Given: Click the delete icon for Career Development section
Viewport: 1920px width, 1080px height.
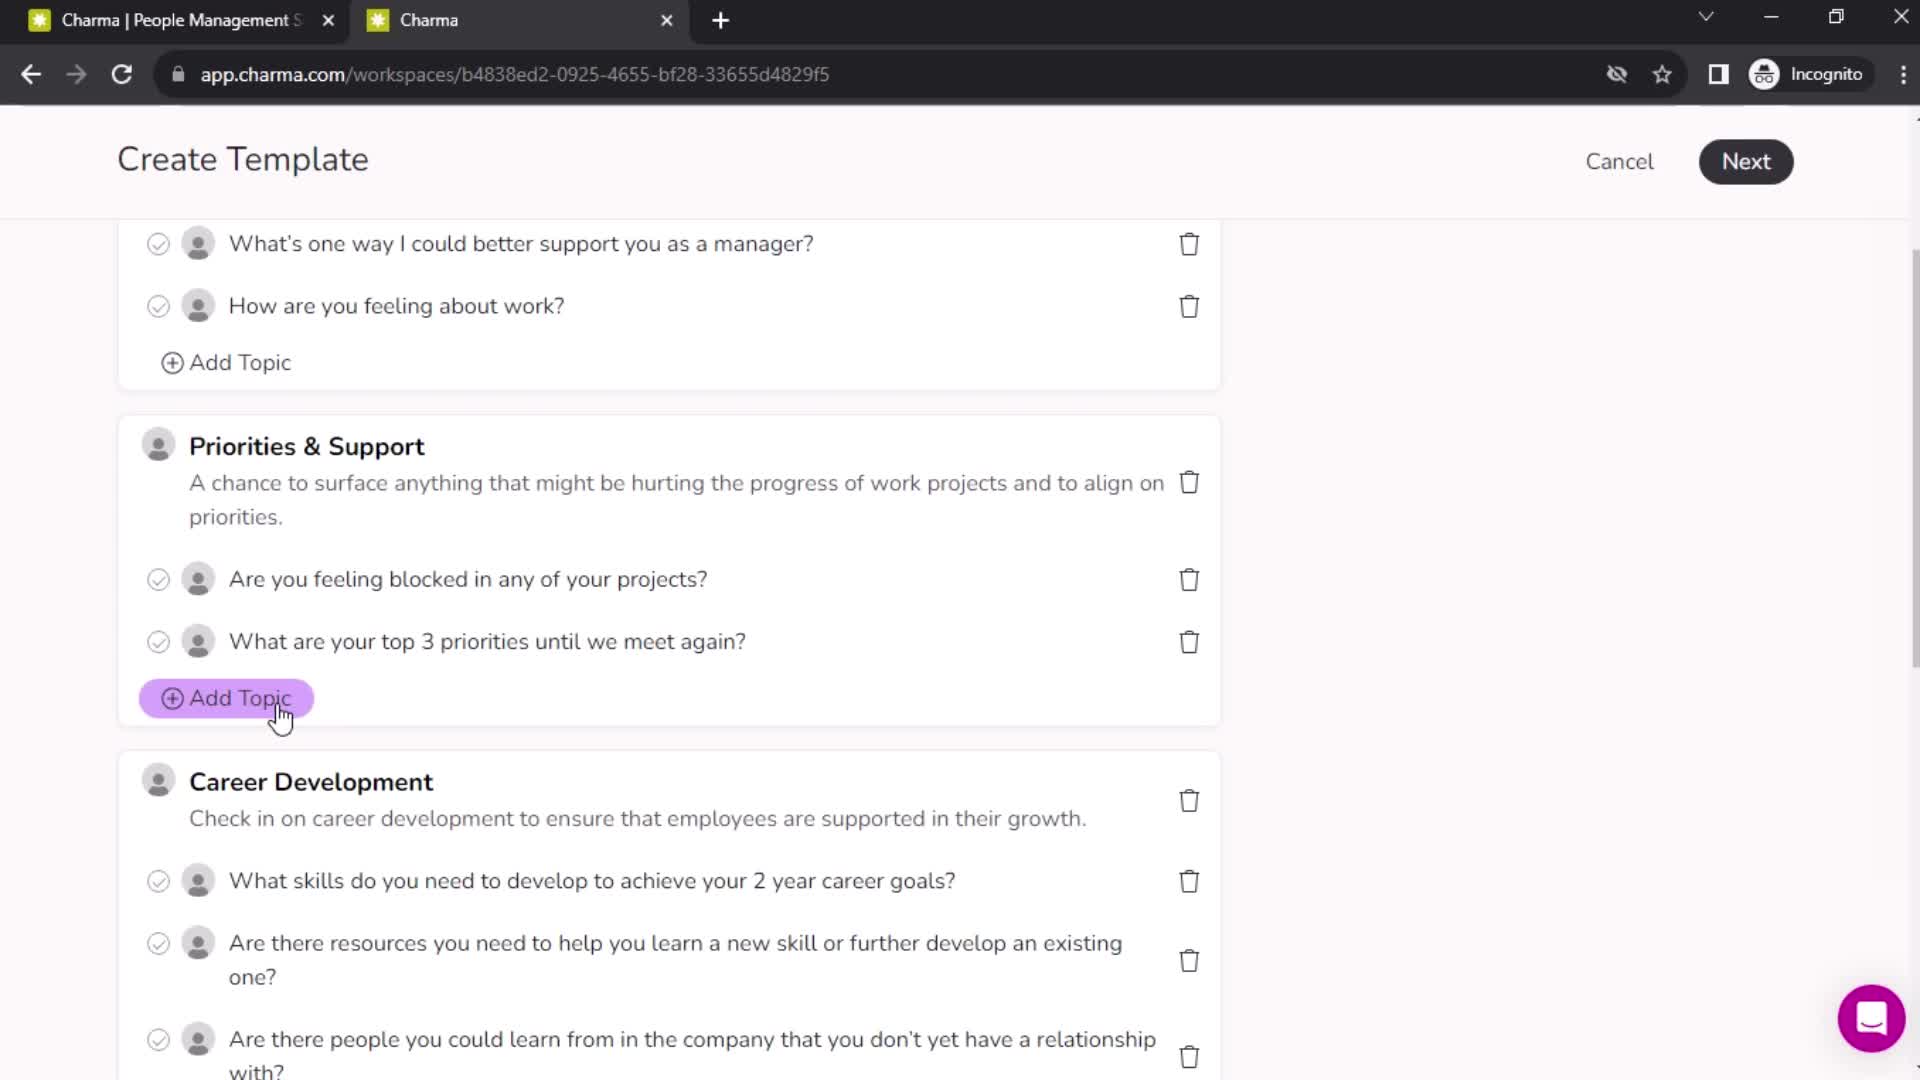Looking at the screenshot, I should point(1188,800).
